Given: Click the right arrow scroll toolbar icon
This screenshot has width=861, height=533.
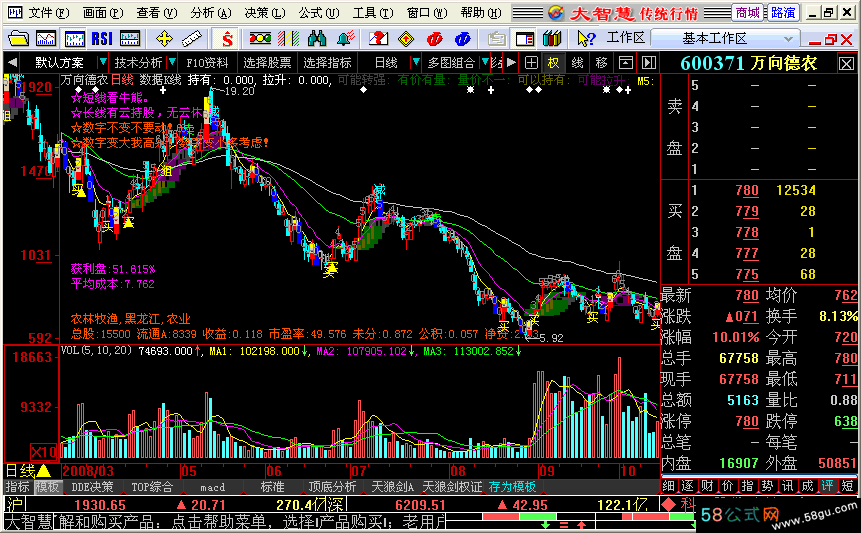Looking at the screenshot, I should point(511,63).
